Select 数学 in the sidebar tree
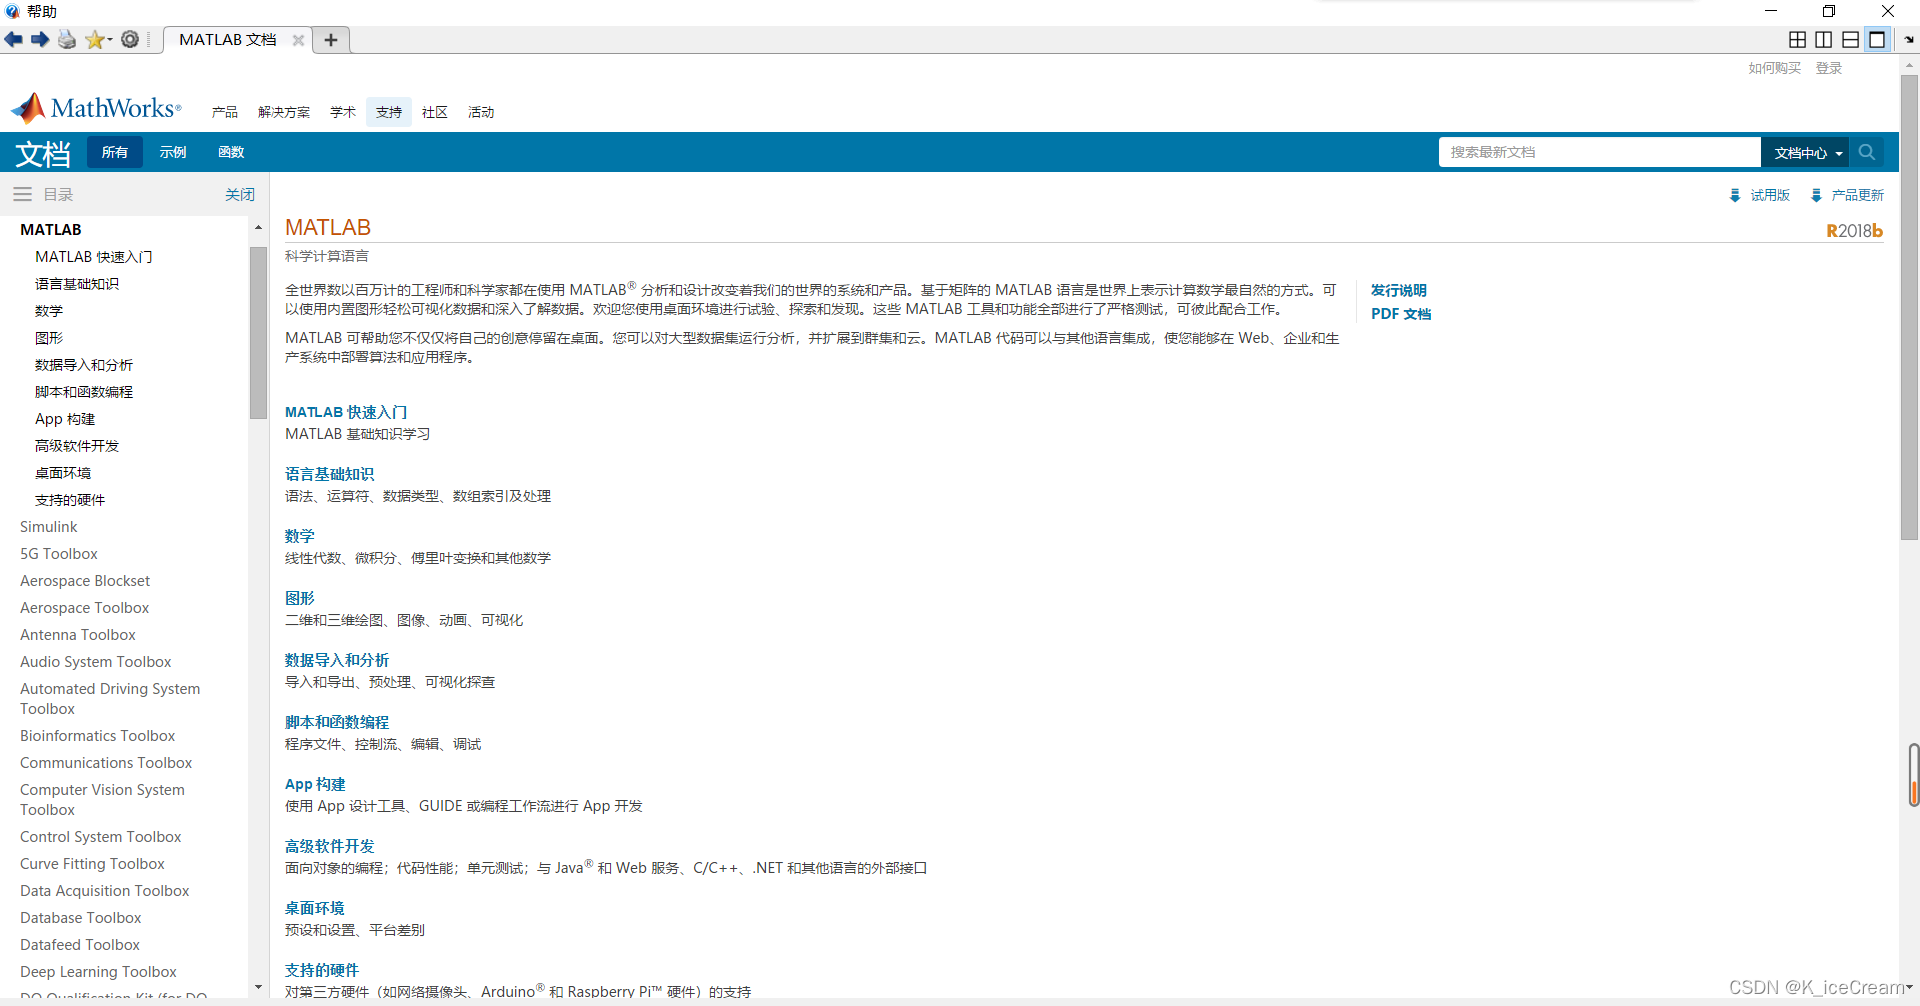The width and height of the screenshot is (1920, 1006). [49, 311]
